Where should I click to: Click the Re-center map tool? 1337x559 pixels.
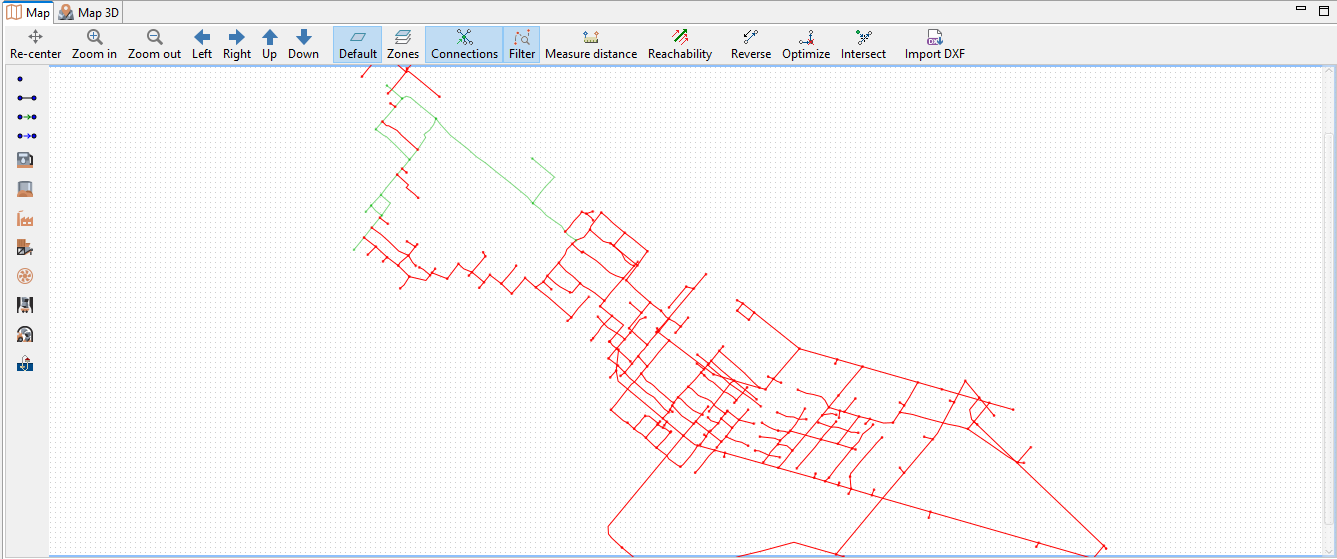pos(36,45)
